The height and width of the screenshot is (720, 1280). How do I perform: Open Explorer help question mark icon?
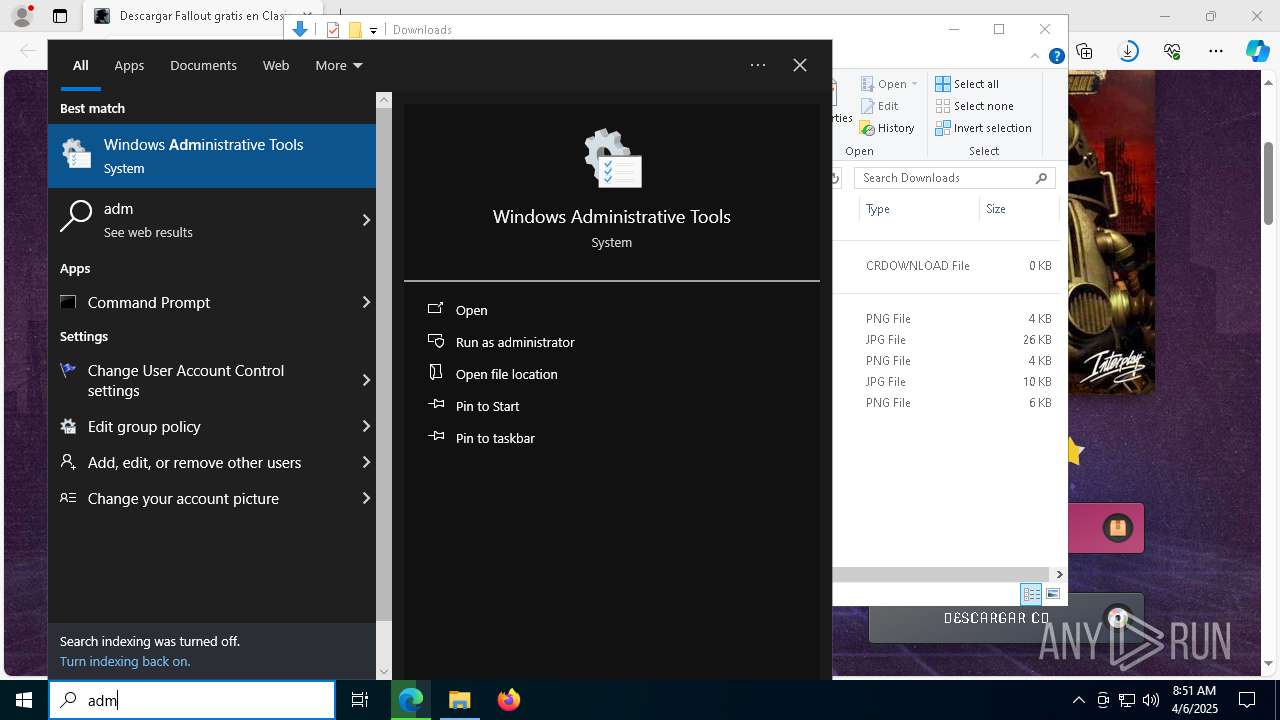tap(1056, 57)
